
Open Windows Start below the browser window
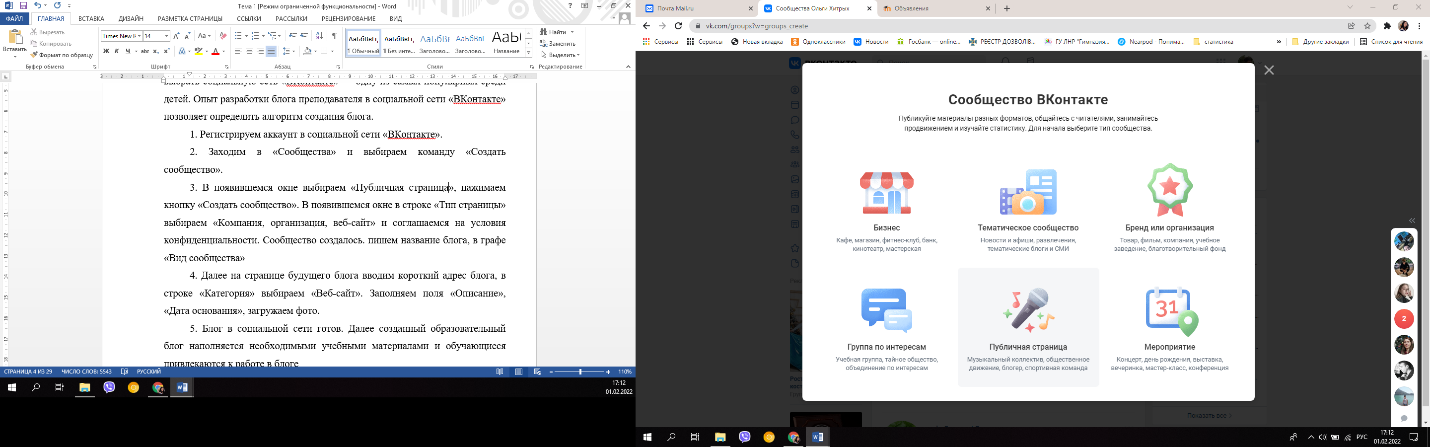(649, 437)
